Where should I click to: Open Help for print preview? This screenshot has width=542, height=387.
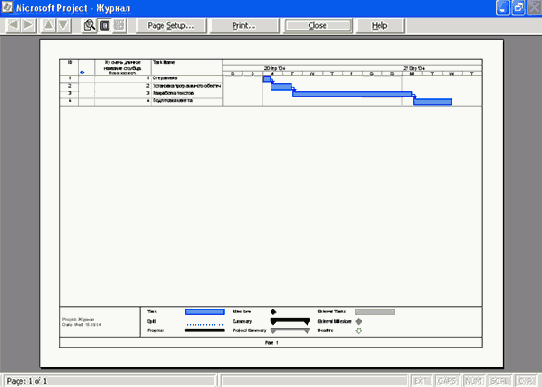pos(380,26)
